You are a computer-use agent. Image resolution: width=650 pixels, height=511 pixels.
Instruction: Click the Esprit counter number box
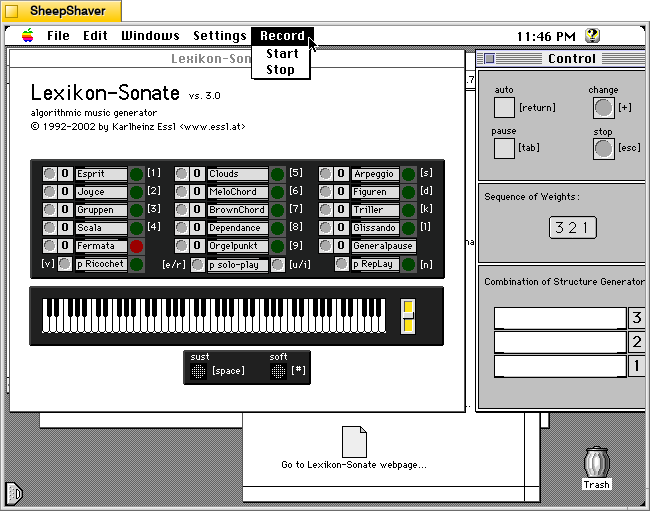pyautogui.click(x=65, y=174)
